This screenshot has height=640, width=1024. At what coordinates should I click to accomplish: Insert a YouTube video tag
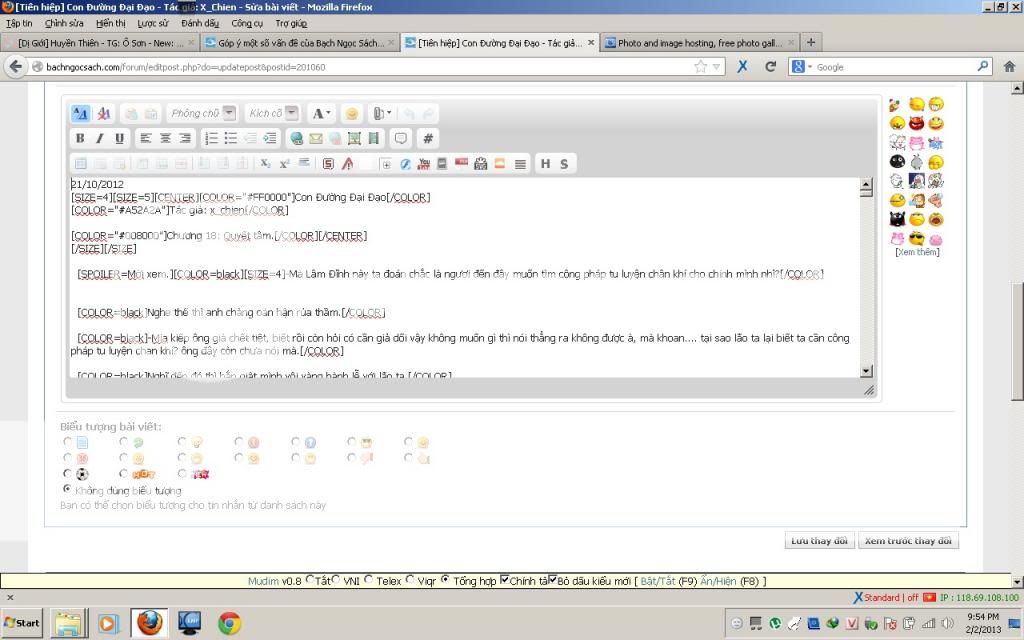click(424, 163)
